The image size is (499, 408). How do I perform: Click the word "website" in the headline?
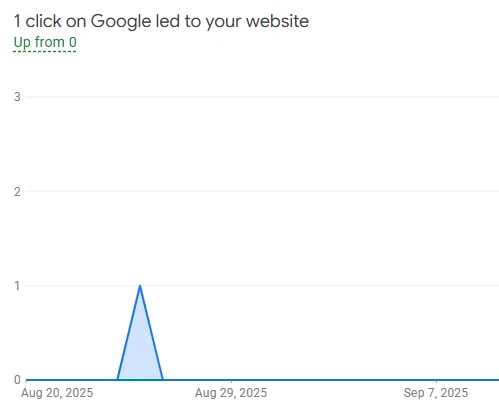pyautogui.click(x=277, y=21)
